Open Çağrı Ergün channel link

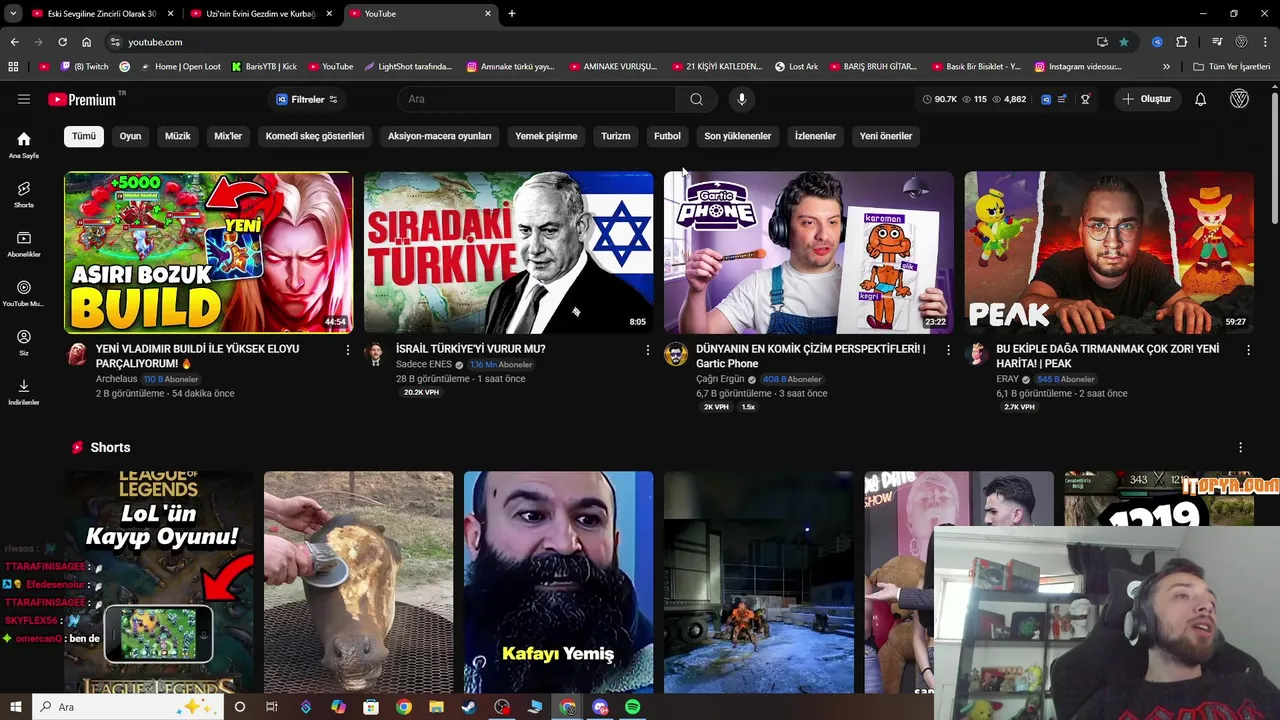click(x=720, y=379)
